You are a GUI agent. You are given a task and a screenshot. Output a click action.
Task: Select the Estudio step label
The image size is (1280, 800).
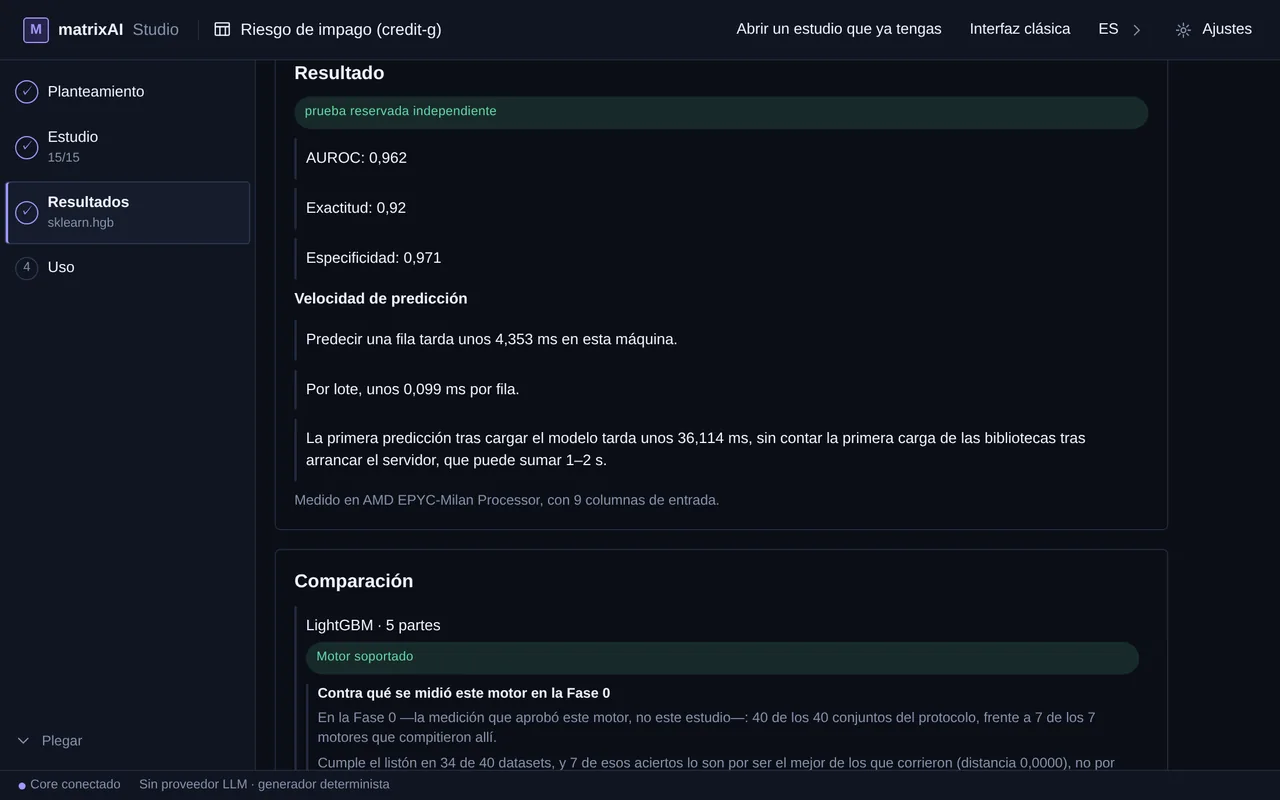click(x=73, y=137)
